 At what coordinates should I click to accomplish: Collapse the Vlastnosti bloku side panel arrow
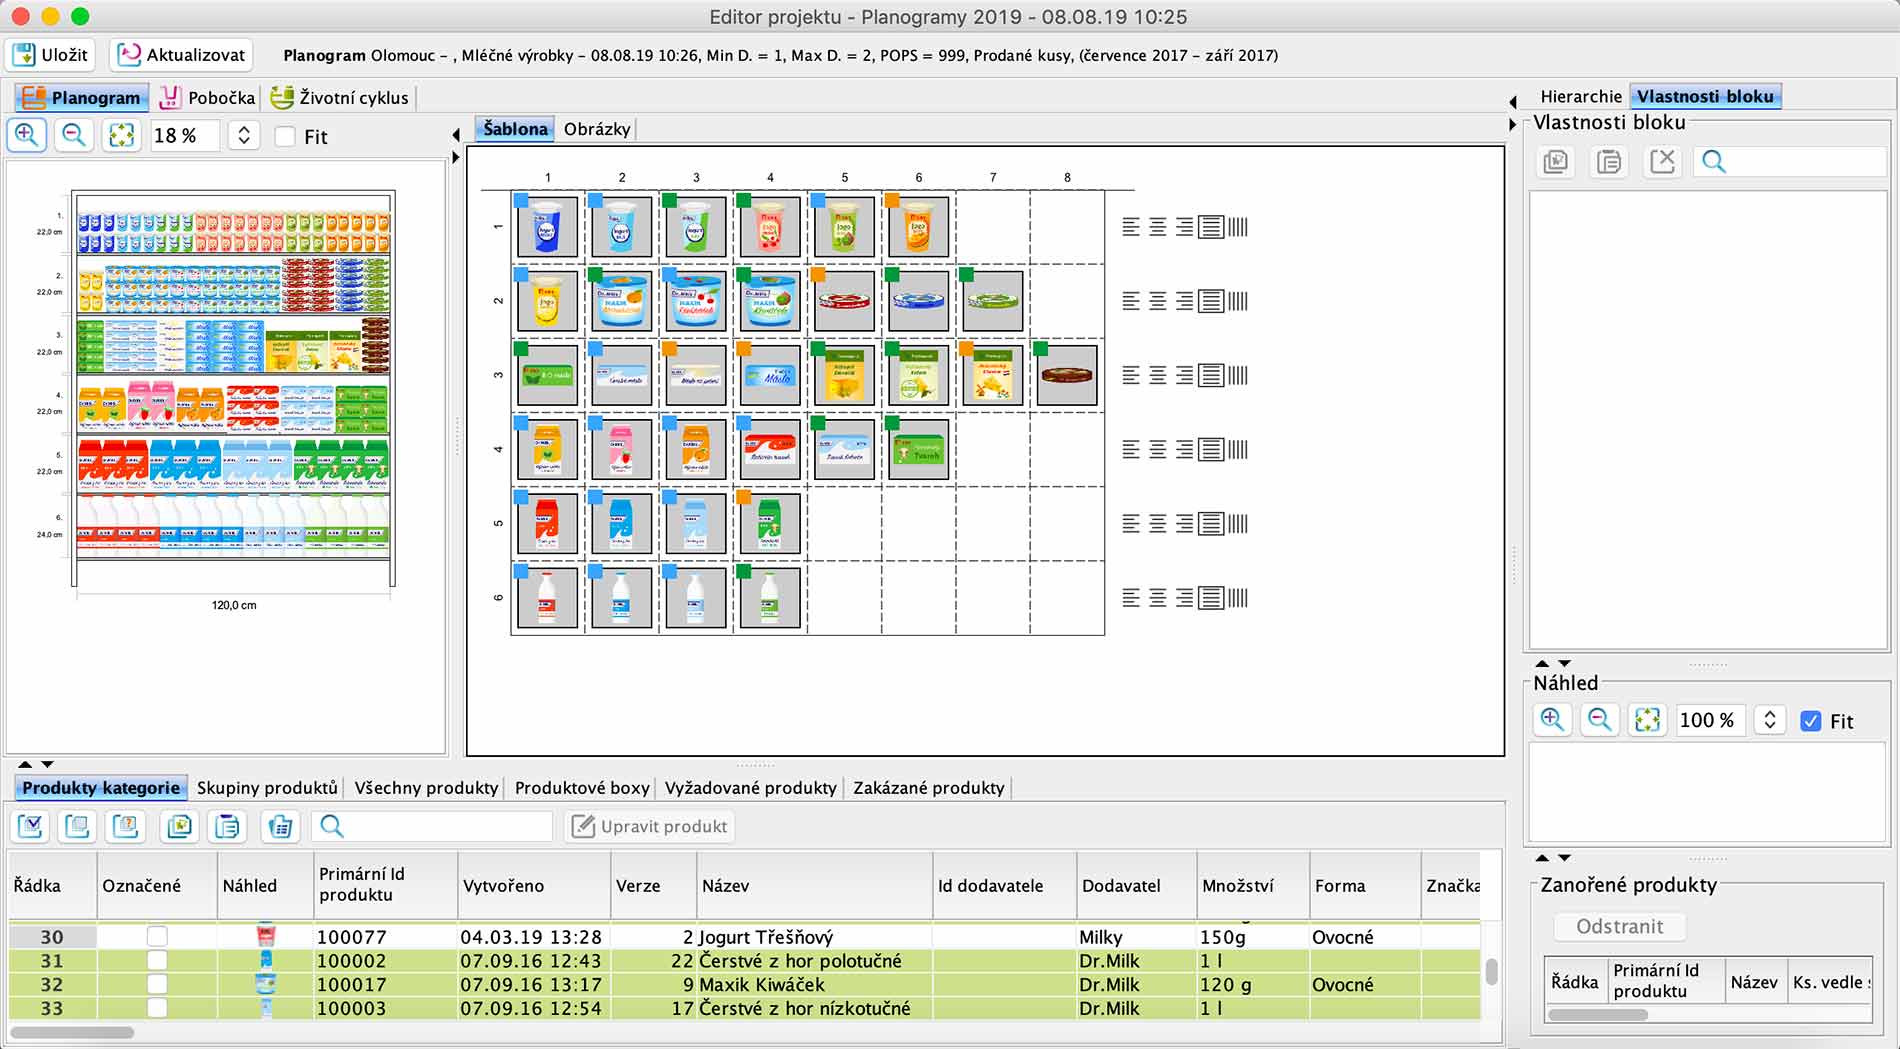click(x=1512, y=124)
